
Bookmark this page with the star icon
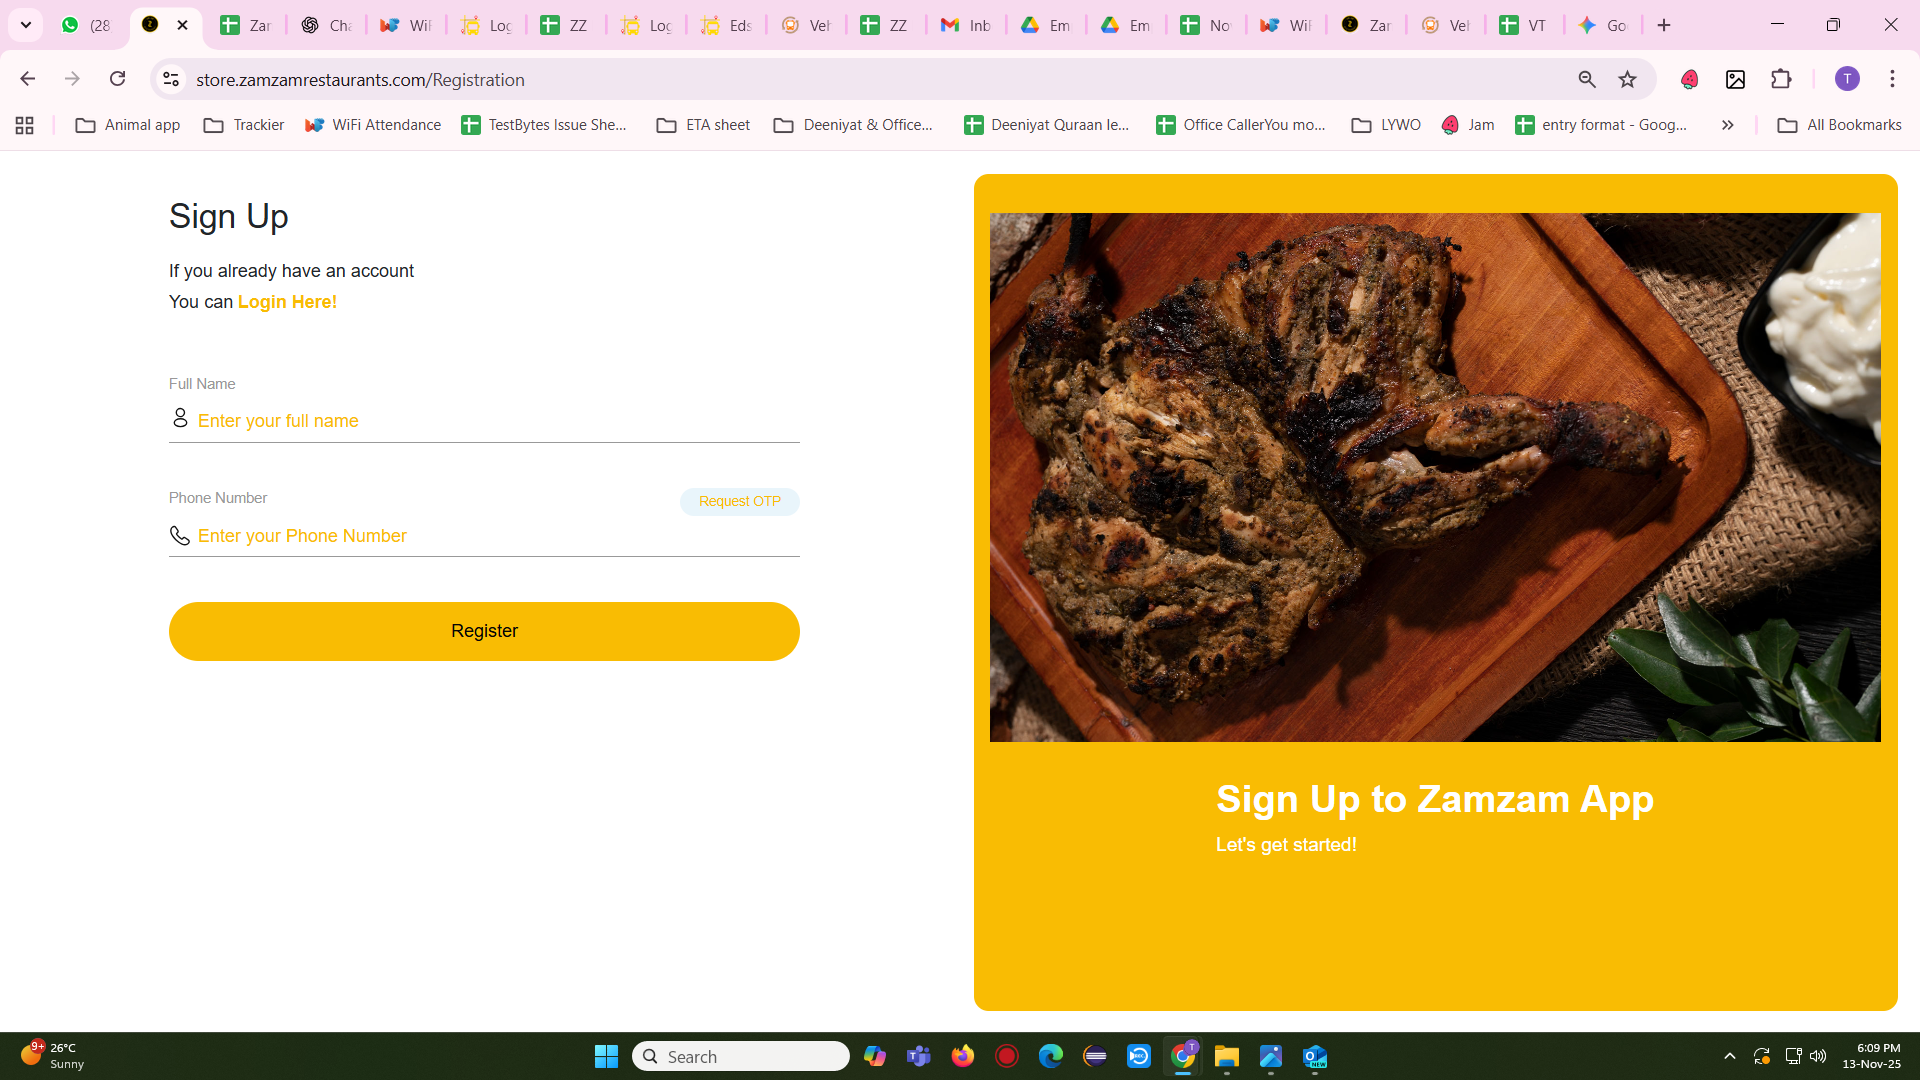[1628, 79]
